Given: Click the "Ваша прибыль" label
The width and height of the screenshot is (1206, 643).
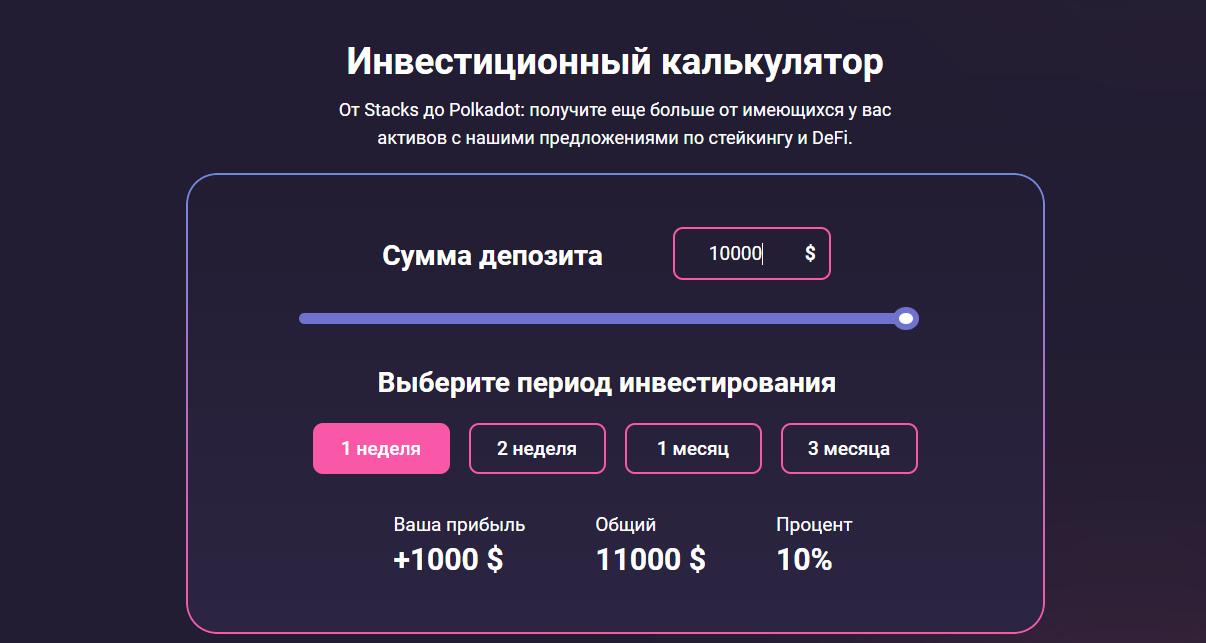Looking at the screenshot, I should point(458,524).
